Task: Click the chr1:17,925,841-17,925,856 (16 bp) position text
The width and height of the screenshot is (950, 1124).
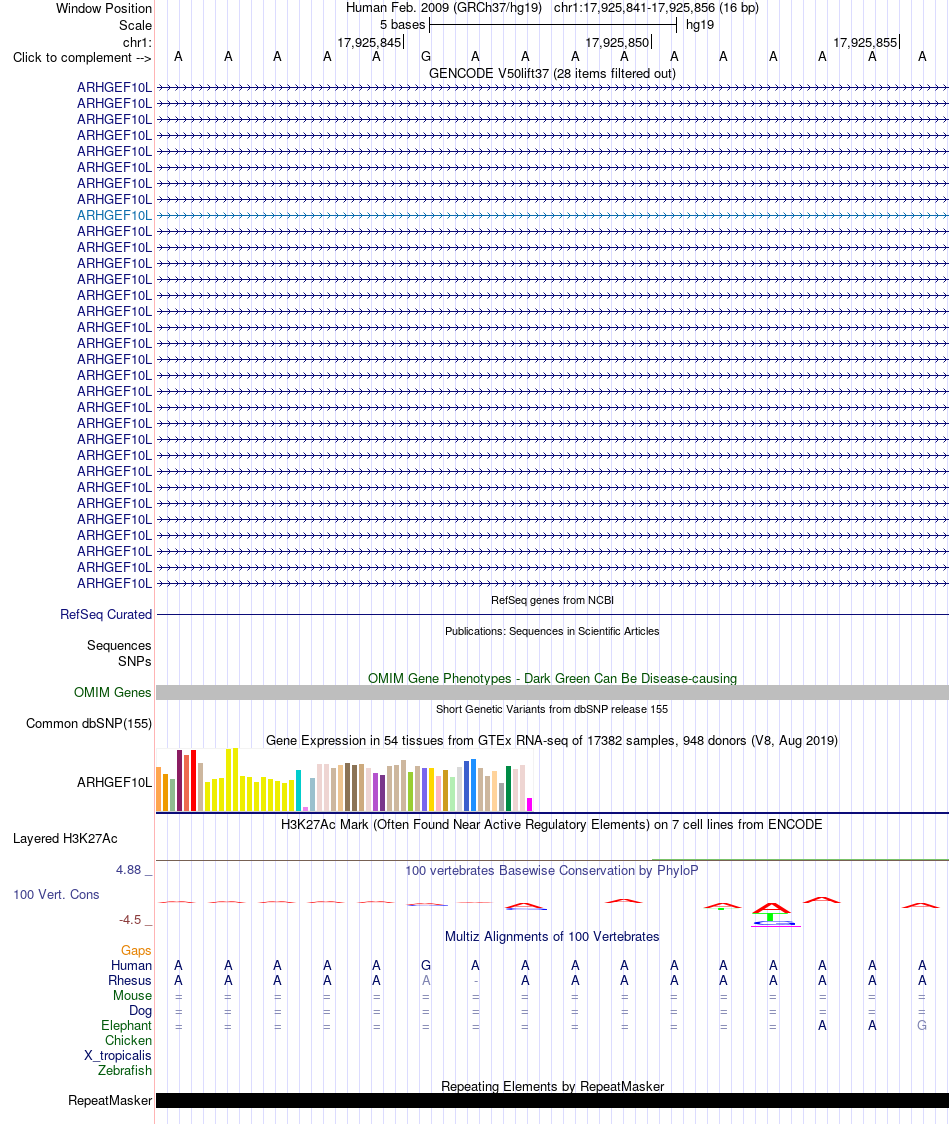Action: (656, 8)
